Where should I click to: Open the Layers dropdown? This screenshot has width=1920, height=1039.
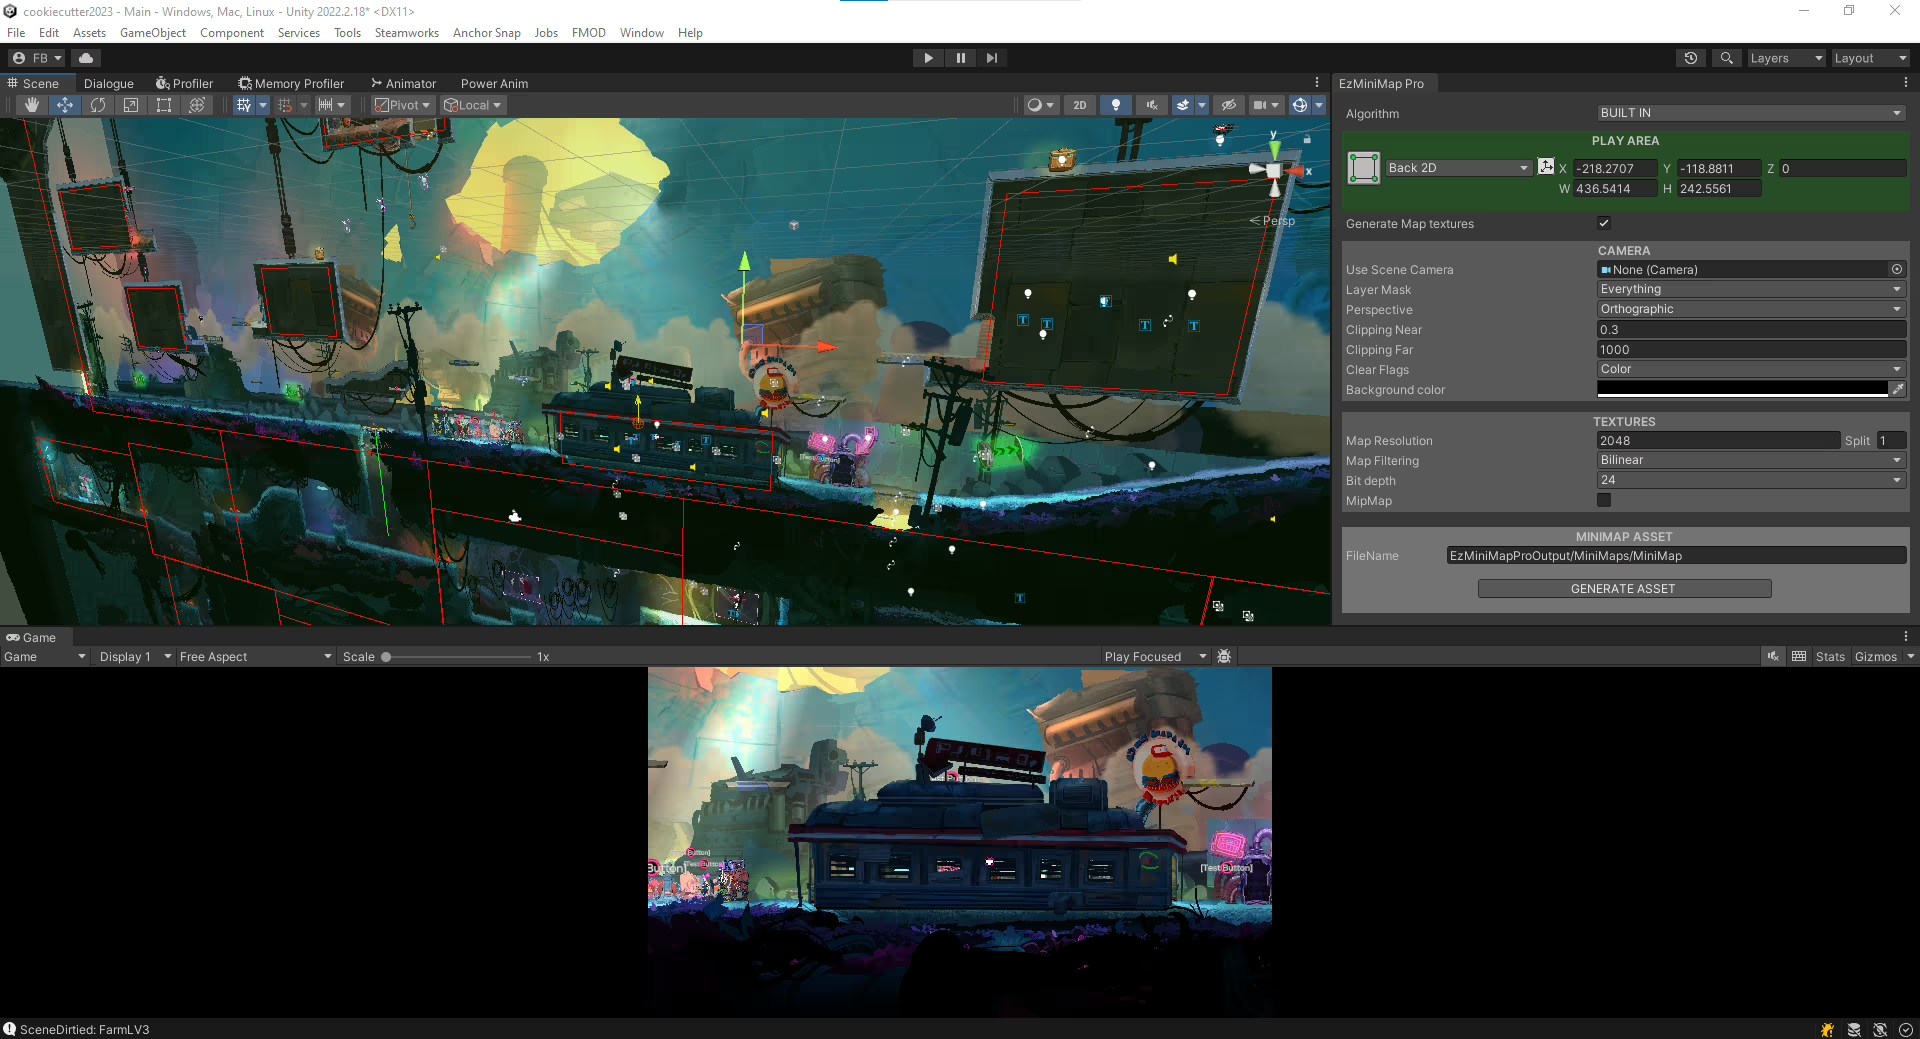1786,58
